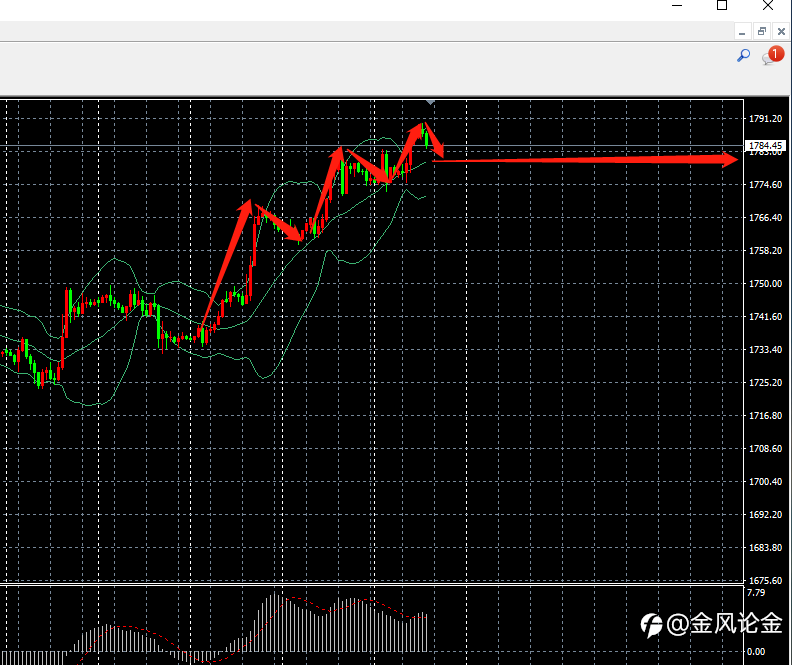
Task: Open the chat notifications icon with red badge
Action: click(773, 55)
